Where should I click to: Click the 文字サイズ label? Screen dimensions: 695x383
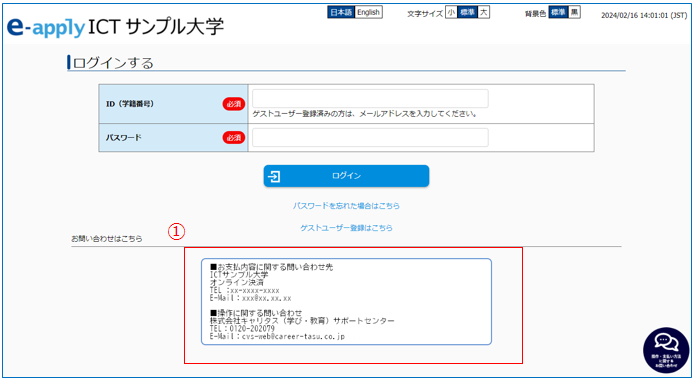425,14
